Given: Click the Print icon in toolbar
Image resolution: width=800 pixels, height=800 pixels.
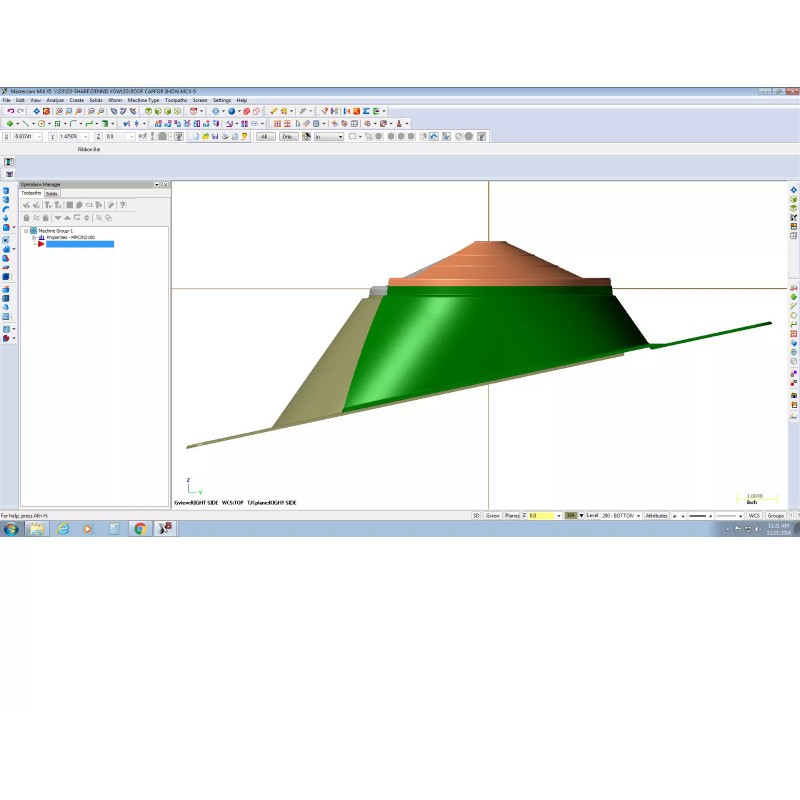Looking at the screenshot, I should [x=225, y=136].
